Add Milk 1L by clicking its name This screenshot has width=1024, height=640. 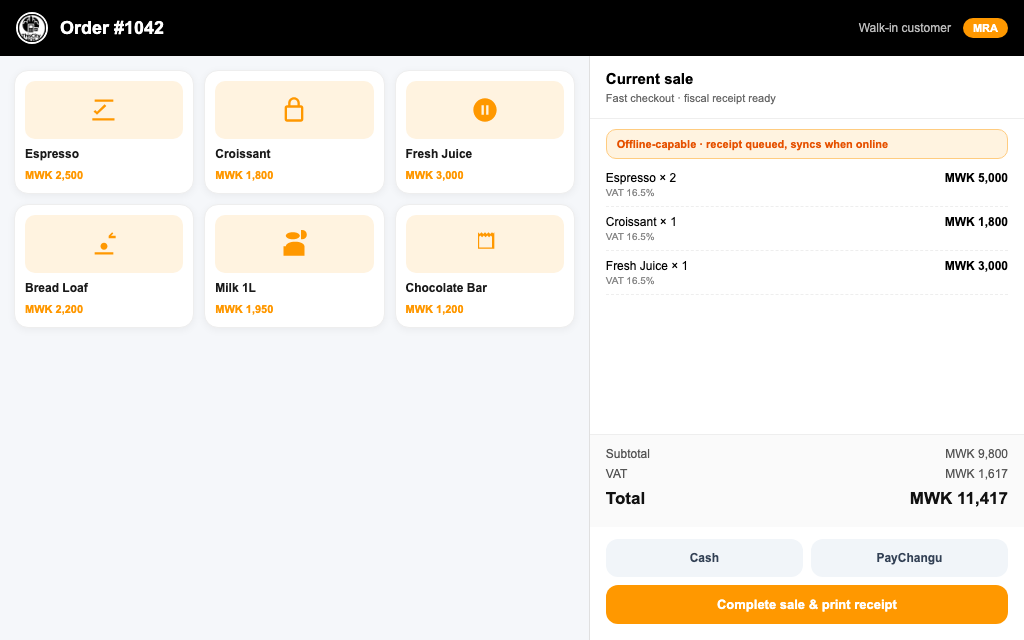[235, 287]
